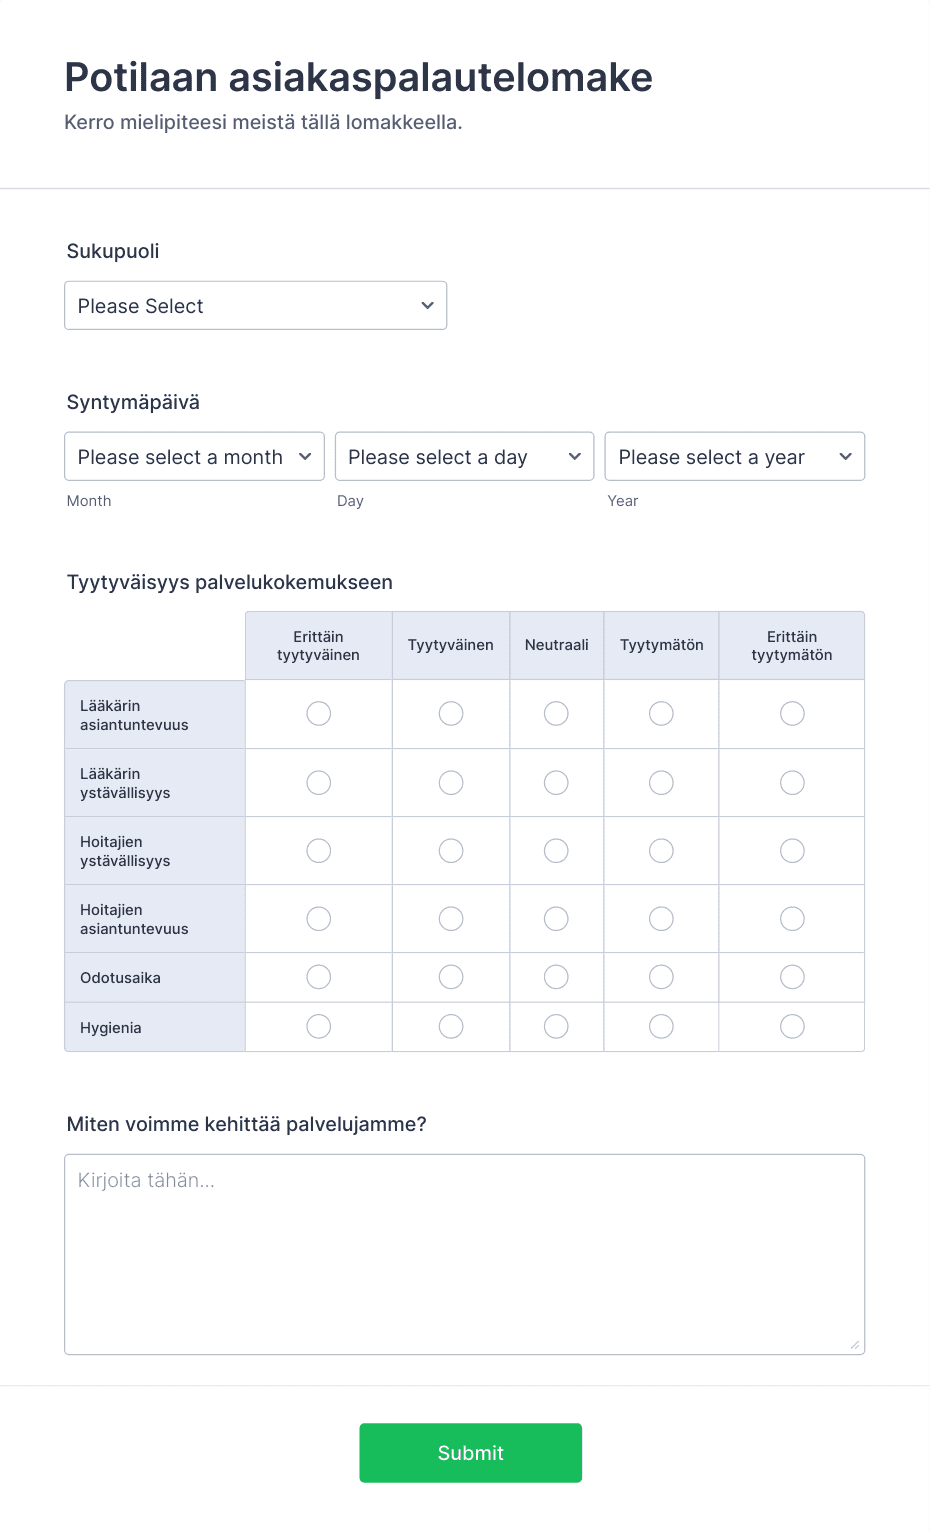The width and height of the screenshot is (930, 1532).
Task: Open the day selection dropdown
Action: coord(464,456)
